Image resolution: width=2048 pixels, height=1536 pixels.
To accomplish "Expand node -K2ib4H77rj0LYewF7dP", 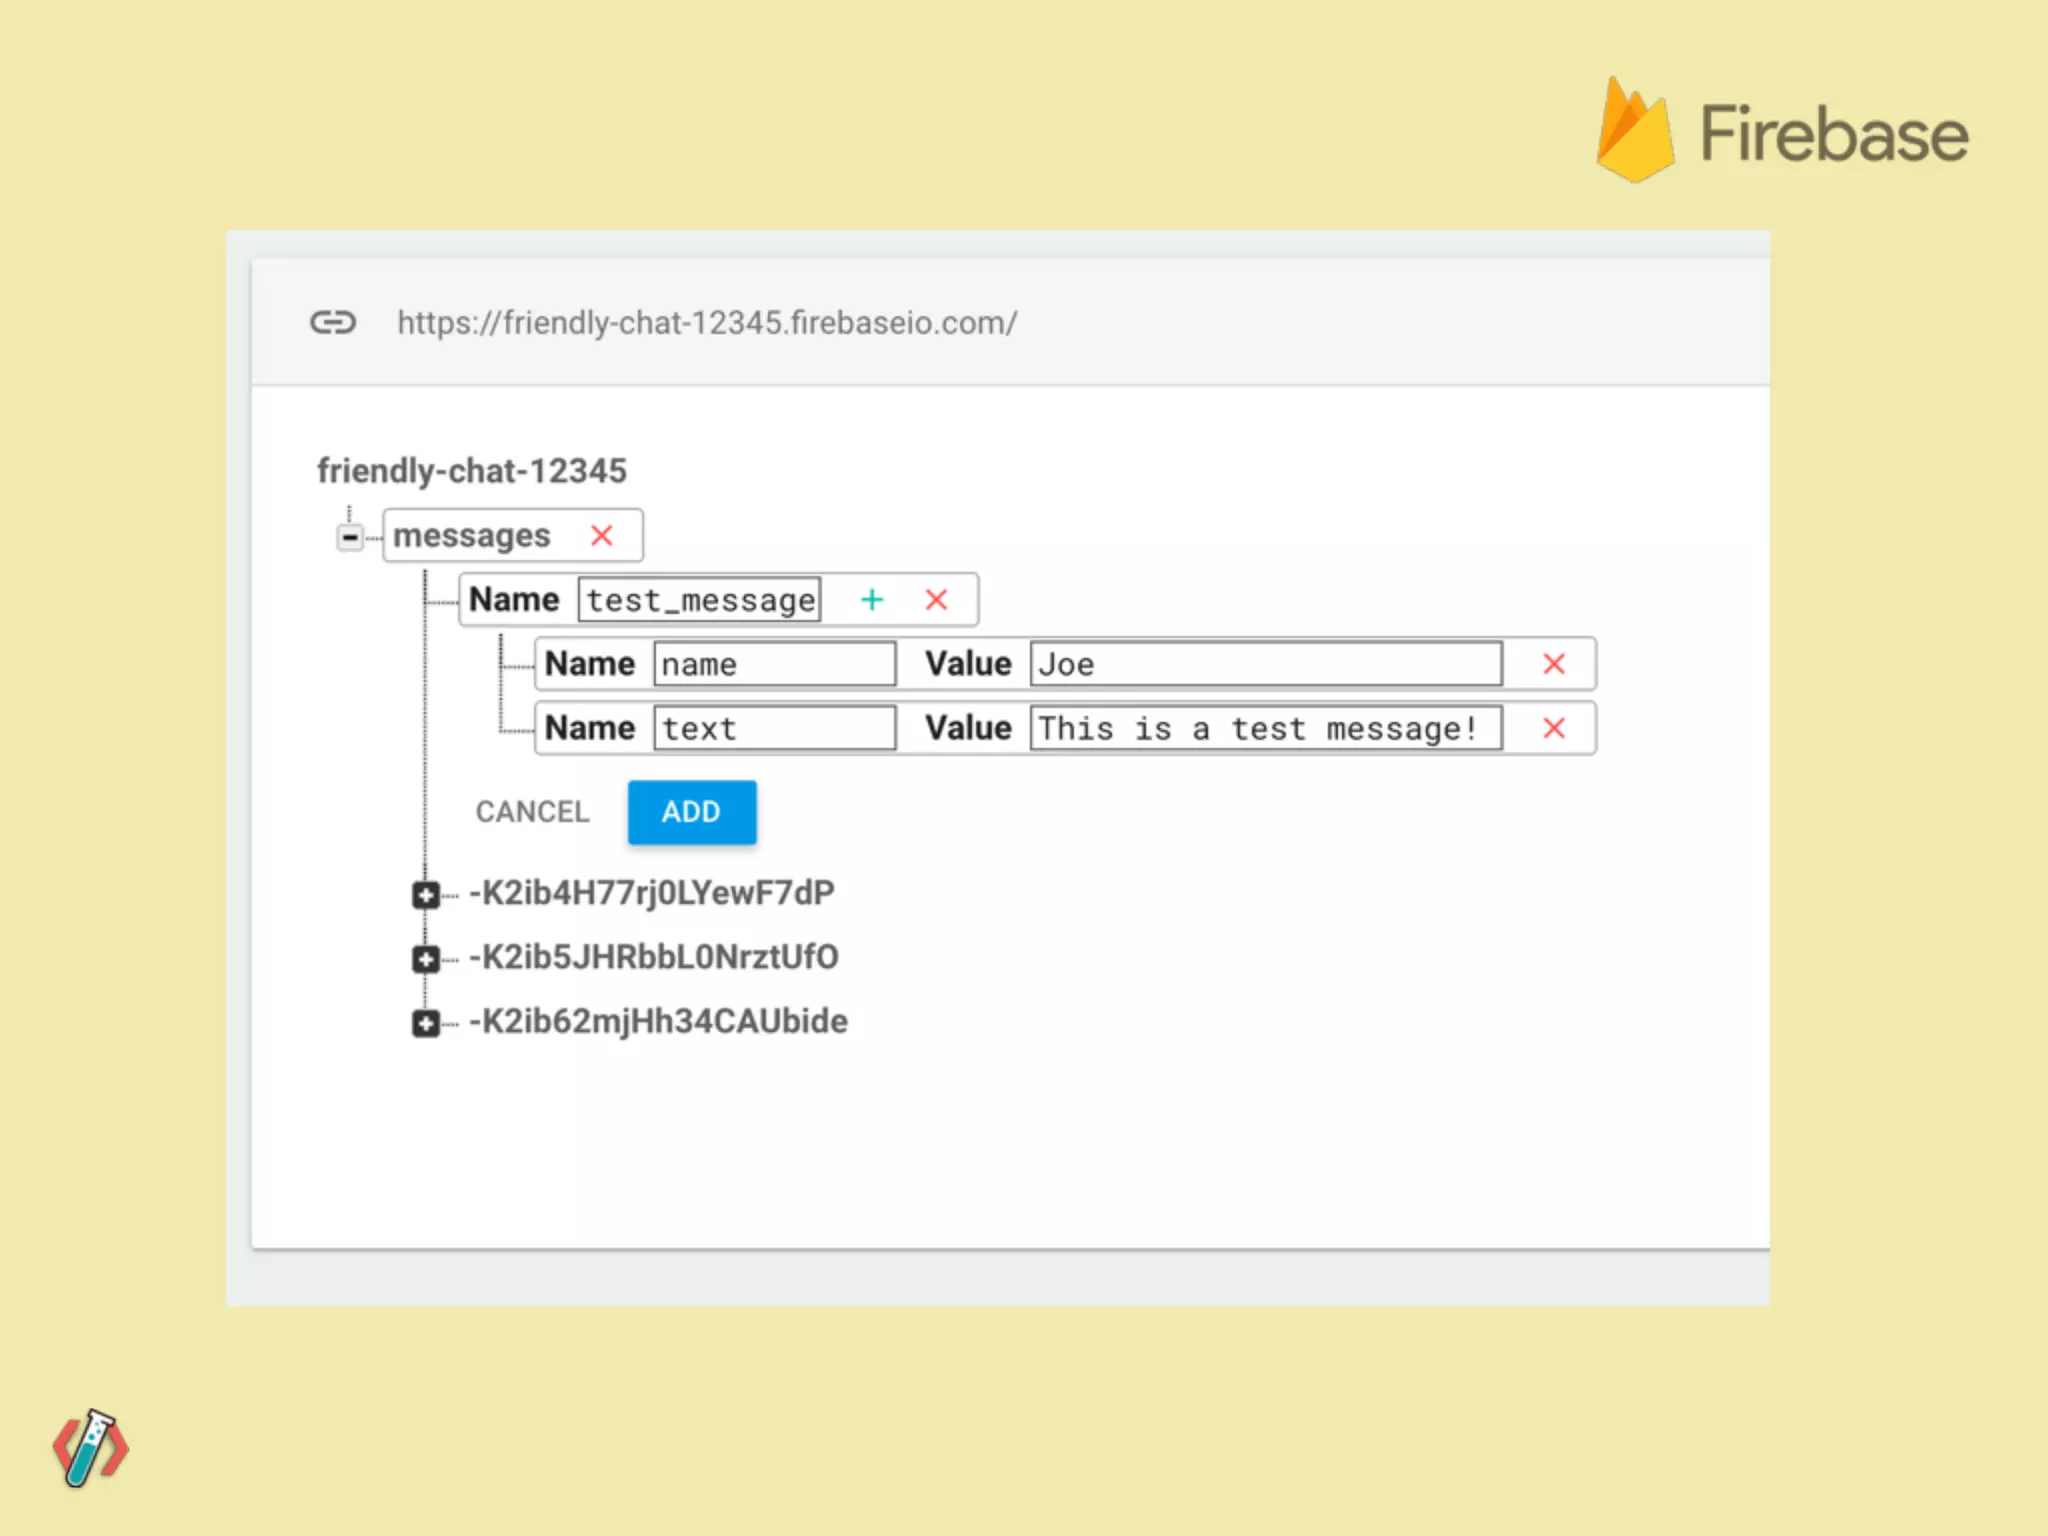I will (425, 894).
